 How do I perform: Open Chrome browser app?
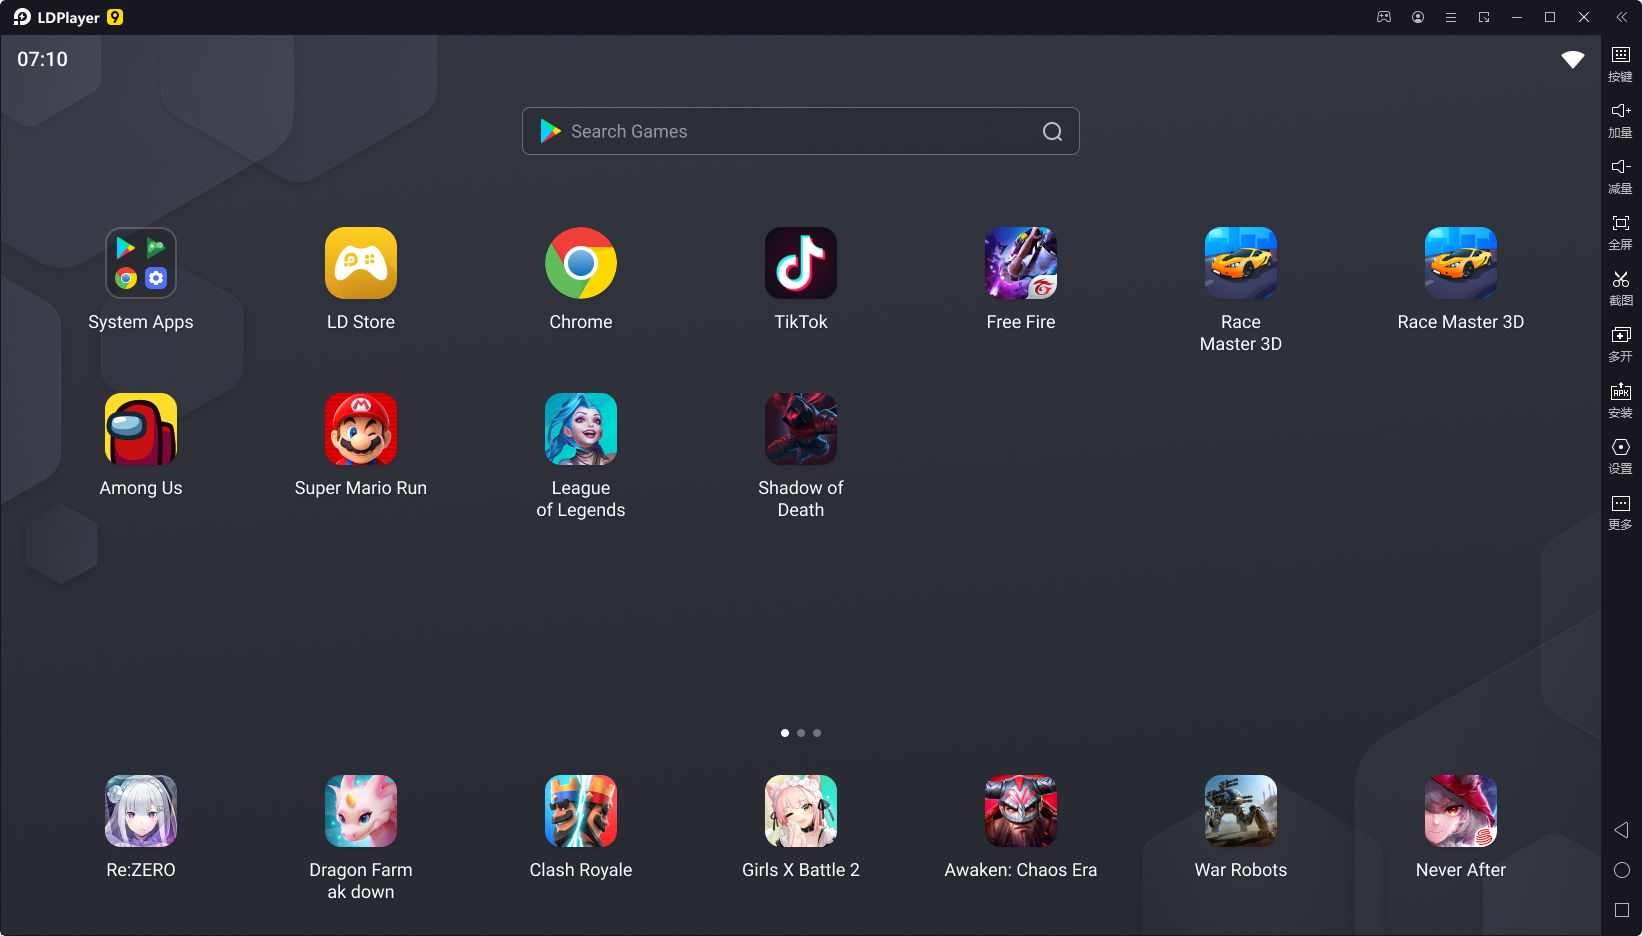581,263
